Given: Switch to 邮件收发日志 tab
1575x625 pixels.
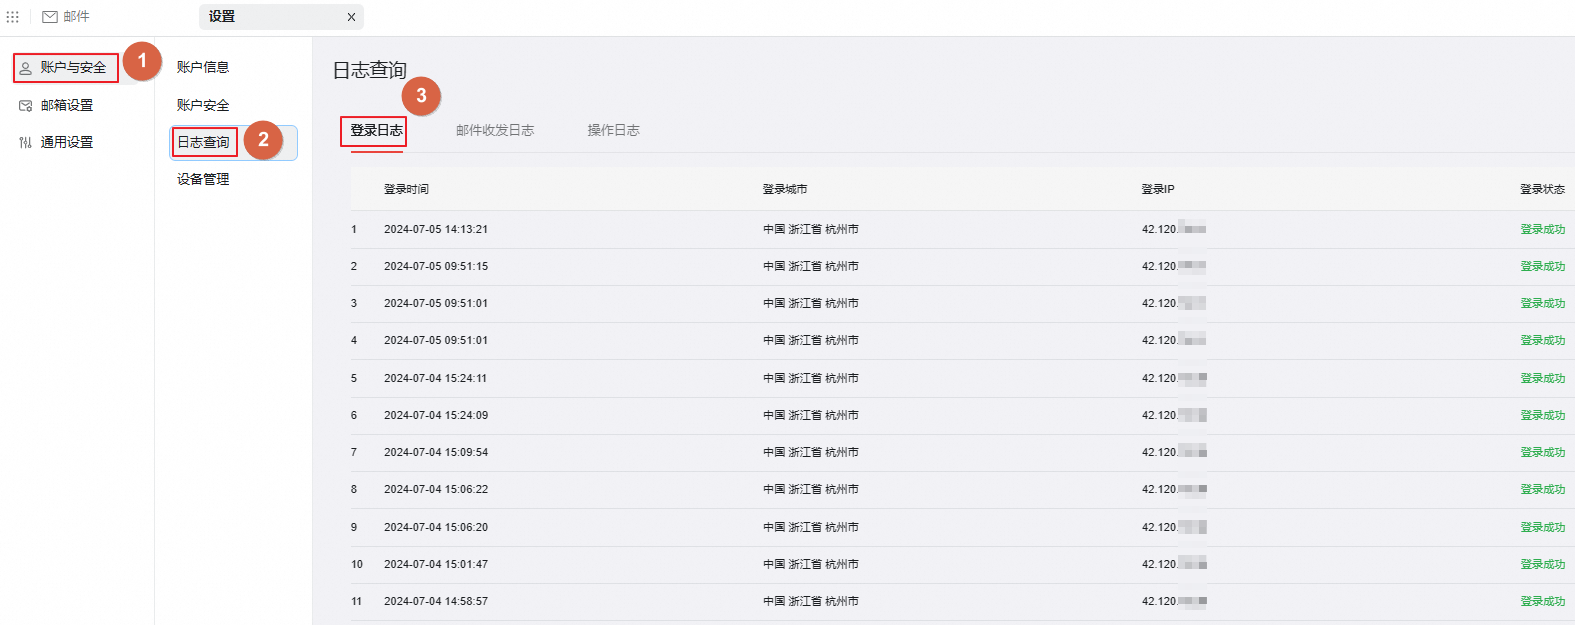Looking at the screenshot, I should pos(495,130).
